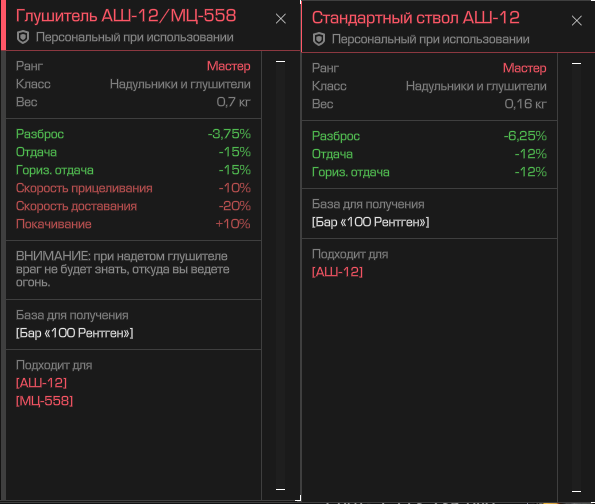Click the Покачивание +10% stat row
595x504 pixels.
(133, 224)
